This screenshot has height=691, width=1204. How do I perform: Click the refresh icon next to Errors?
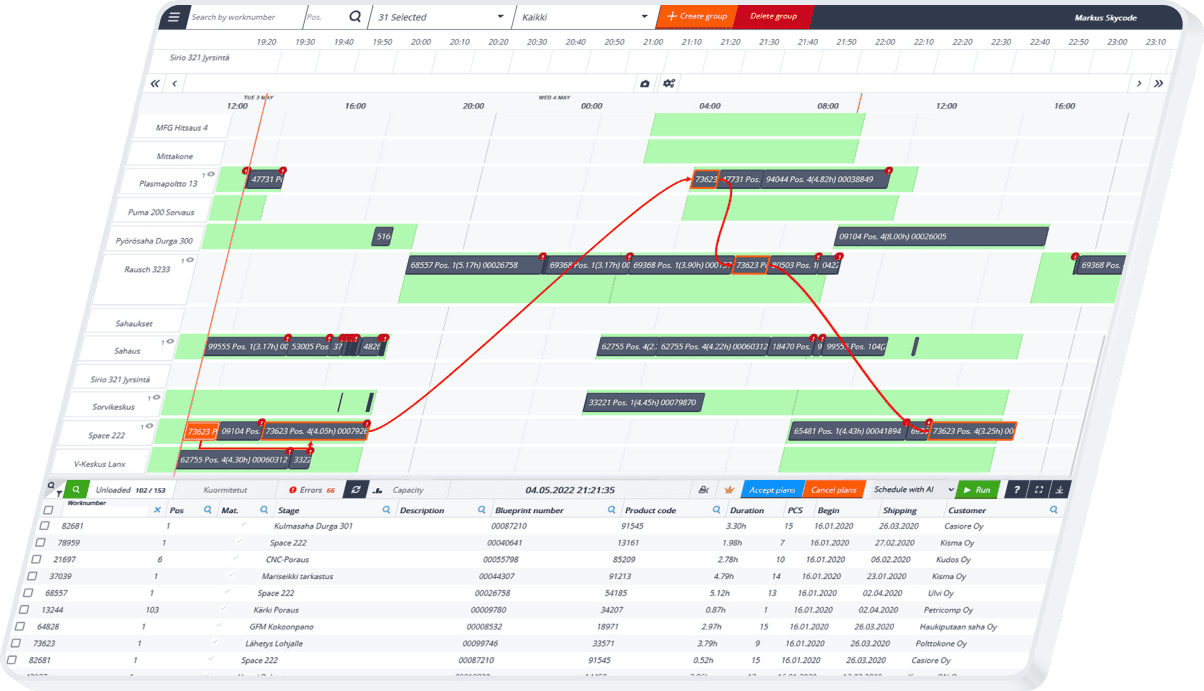point(355,490)
